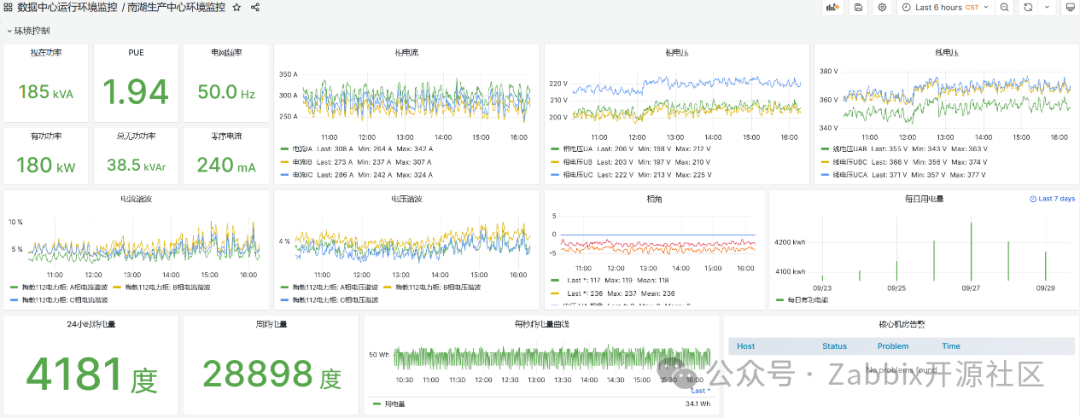
Task: Toggle the 相电压UA series in legend
Action: coord(578,149)
